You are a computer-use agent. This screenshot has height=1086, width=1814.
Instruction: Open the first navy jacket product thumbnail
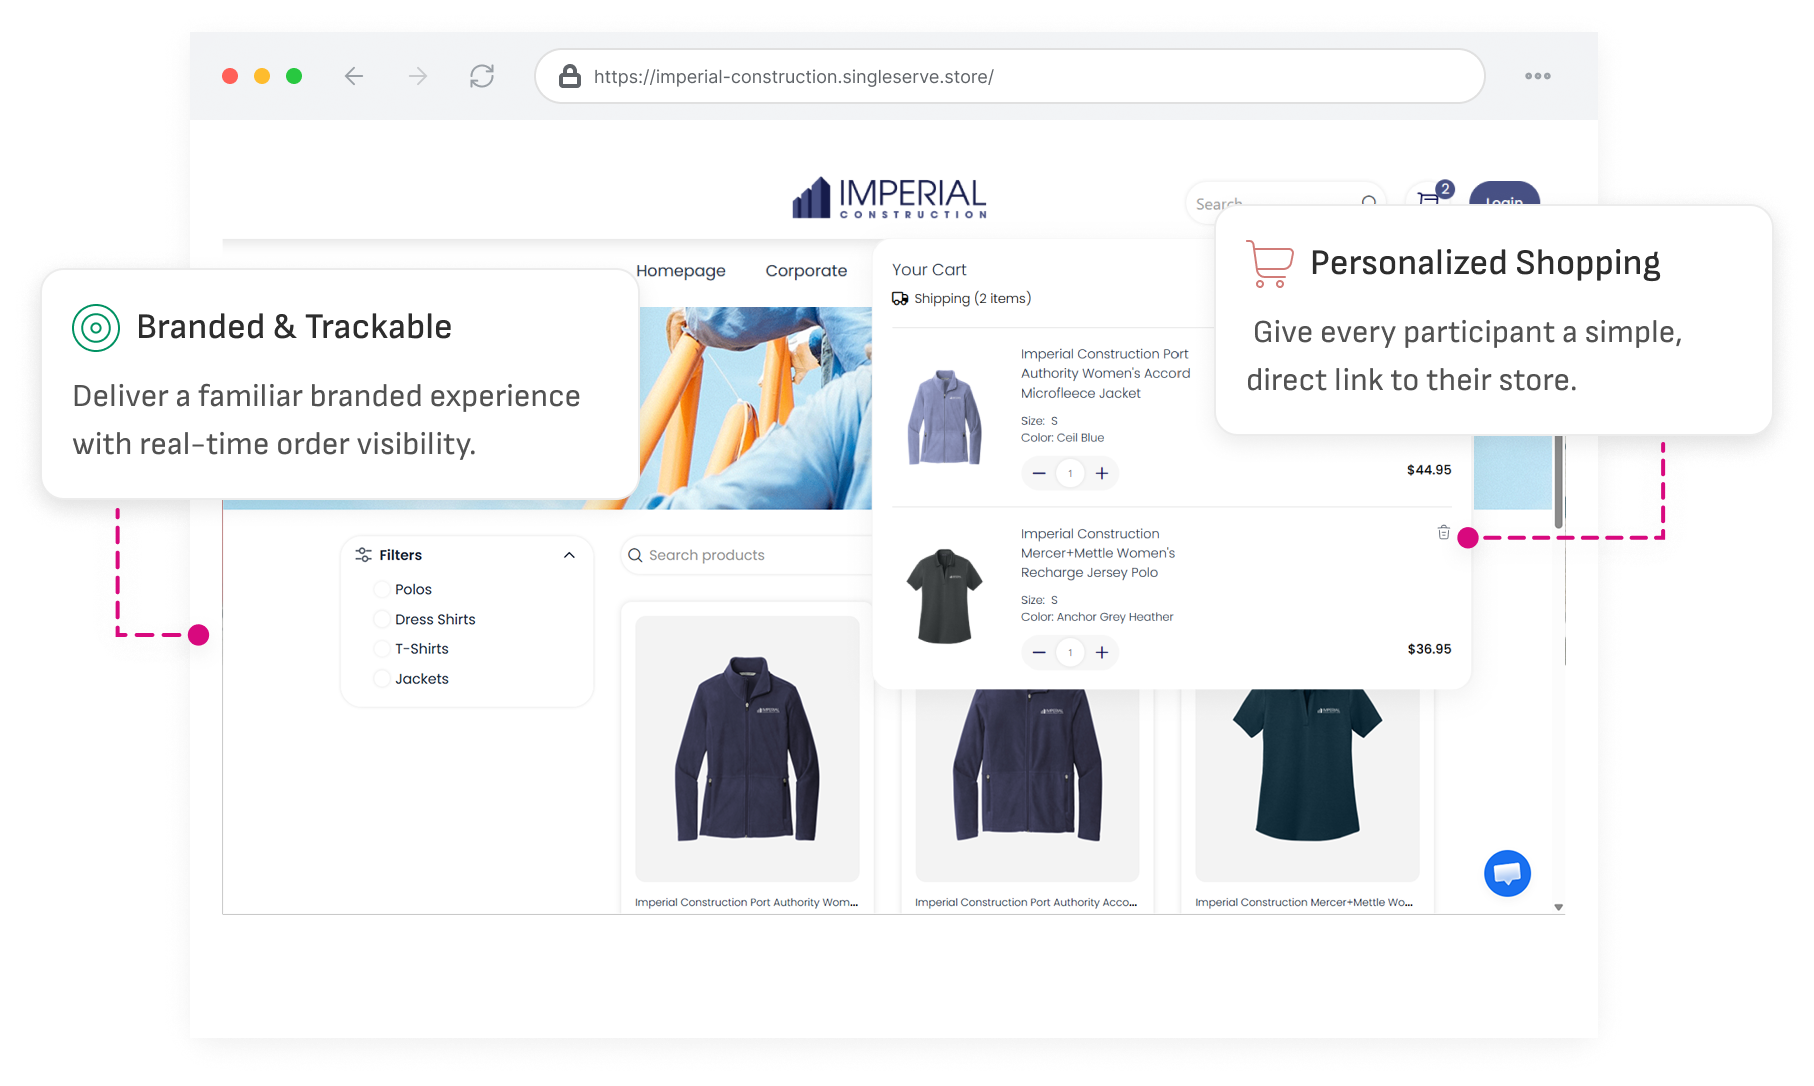click(747, 748)
